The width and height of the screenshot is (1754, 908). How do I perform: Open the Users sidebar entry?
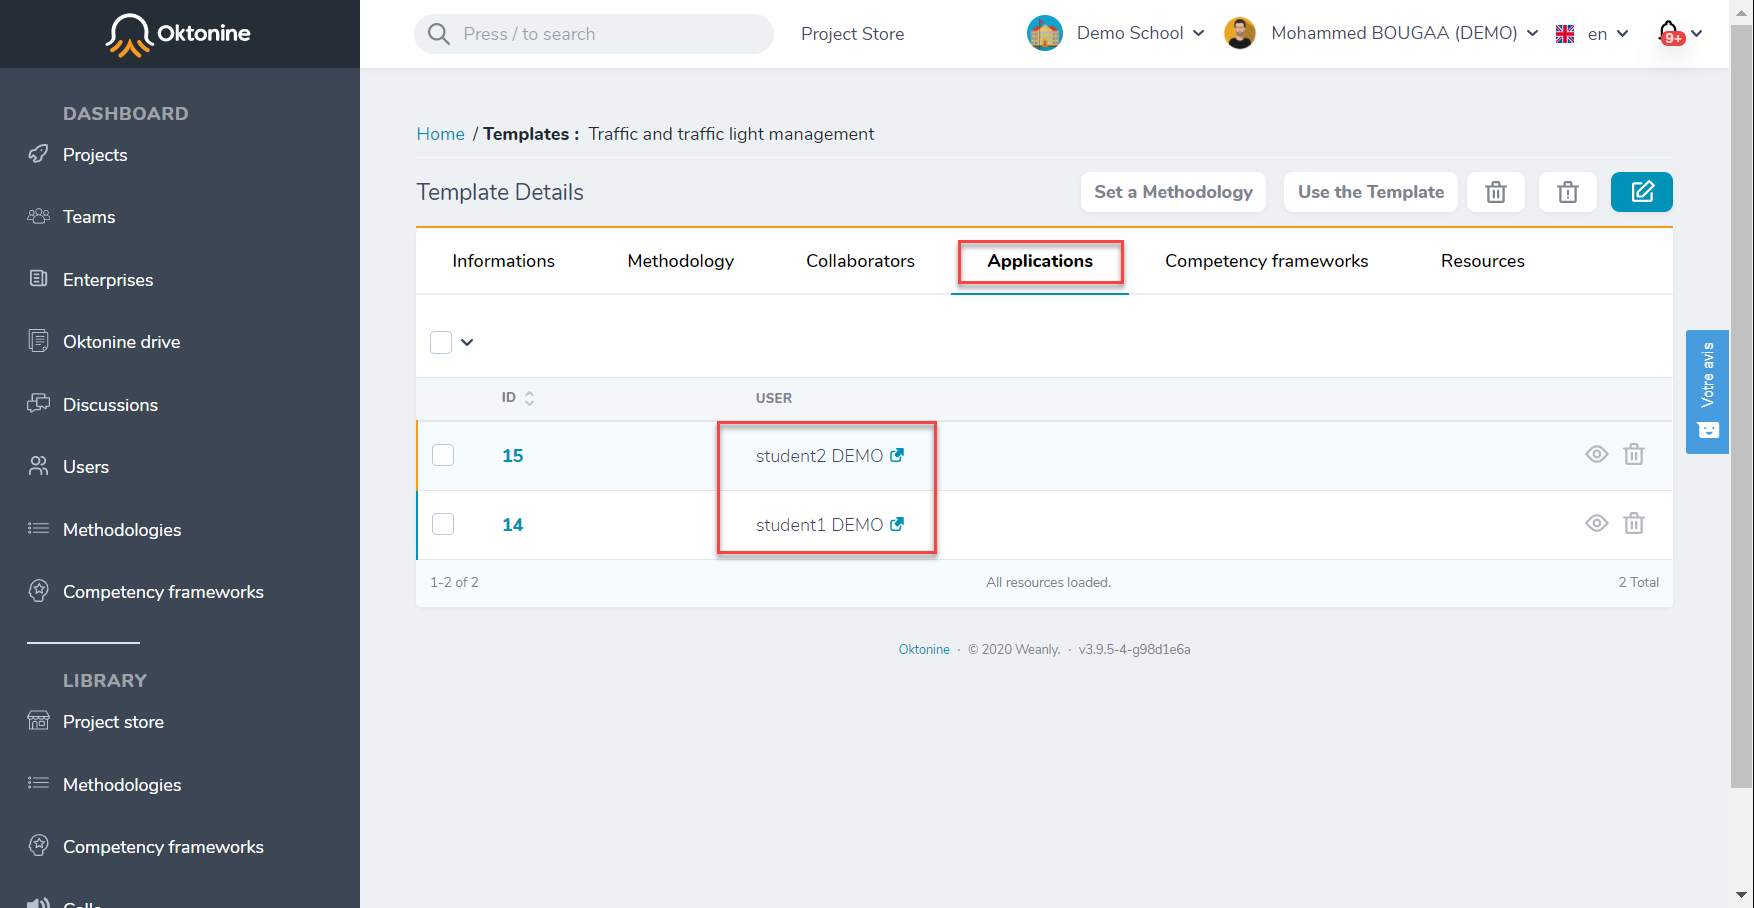coord(86,467)
